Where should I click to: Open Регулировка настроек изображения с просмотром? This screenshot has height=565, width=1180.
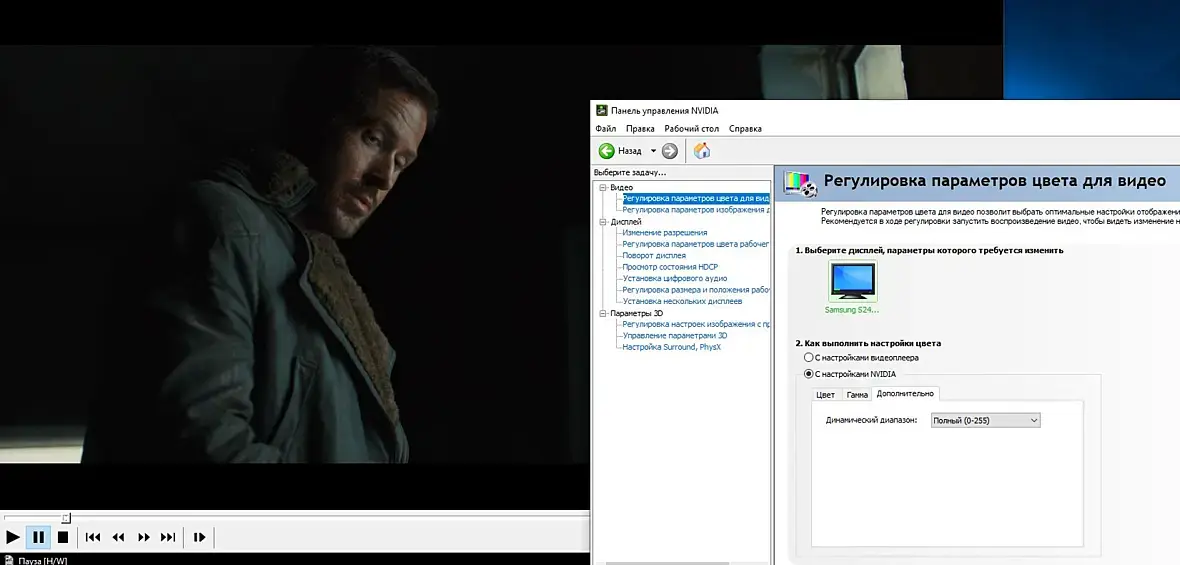(695, 324)
